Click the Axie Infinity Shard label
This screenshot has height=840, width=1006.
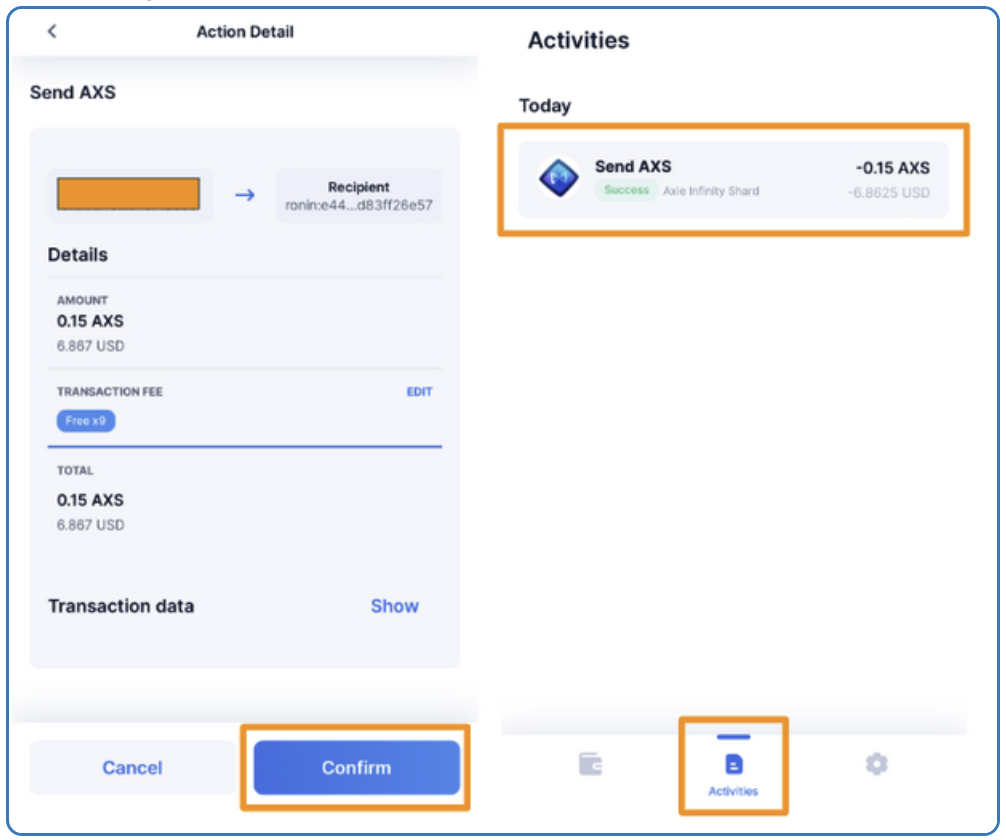tap(711, 191)
